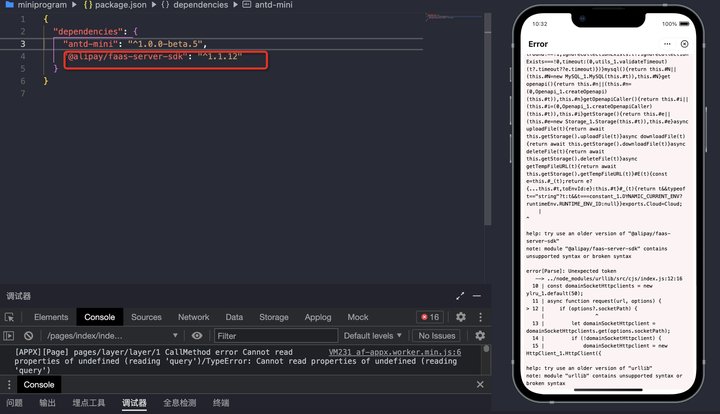This screenshot has height=414, width=720.
Task: Expand the debugger panel with the arrows icon
Action: pos(460,296)
